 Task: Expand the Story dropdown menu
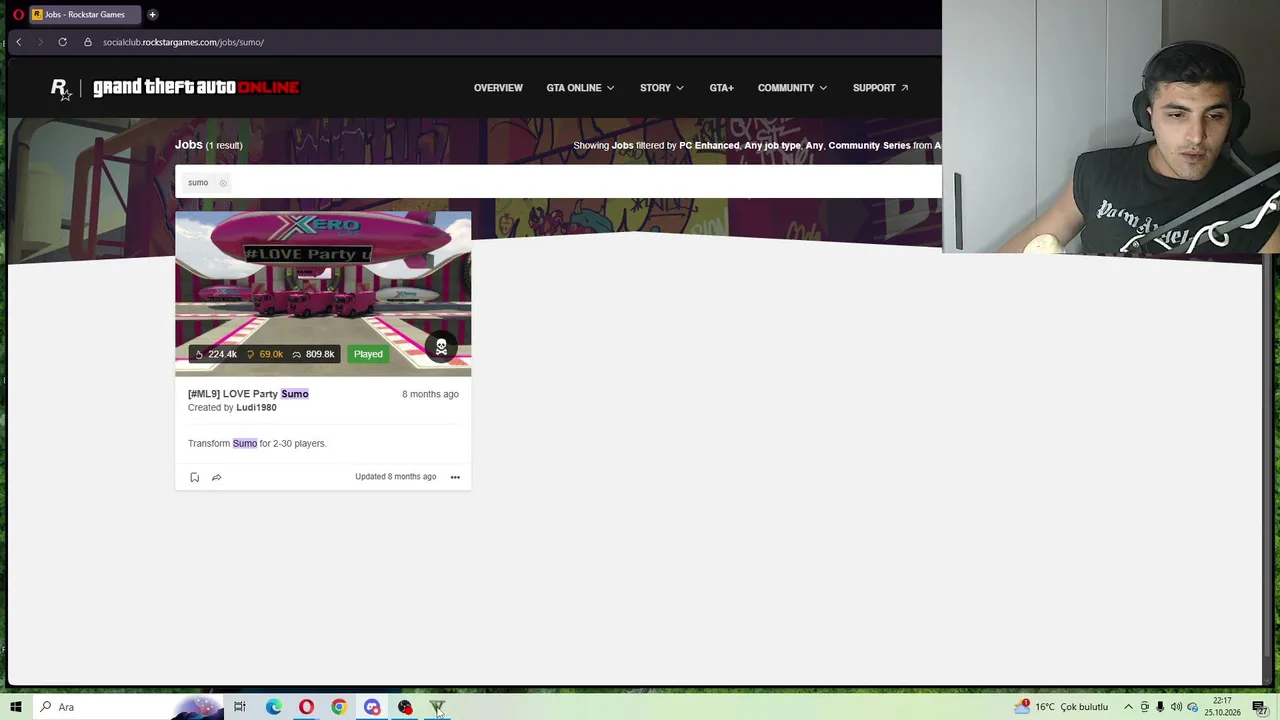(x=662, y=88)
